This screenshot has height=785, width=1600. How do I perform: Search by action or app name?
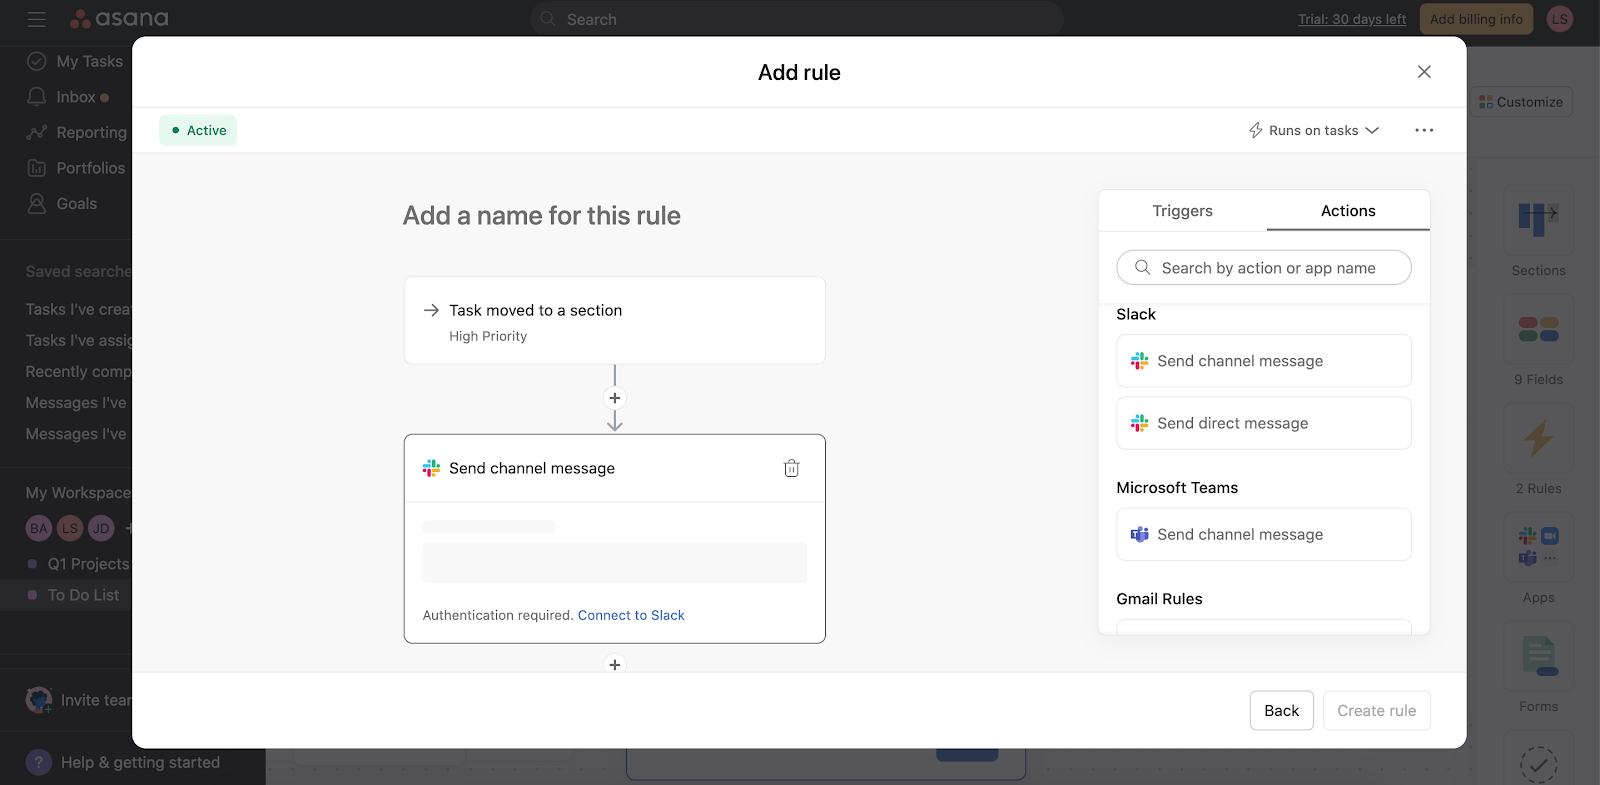1264,268
